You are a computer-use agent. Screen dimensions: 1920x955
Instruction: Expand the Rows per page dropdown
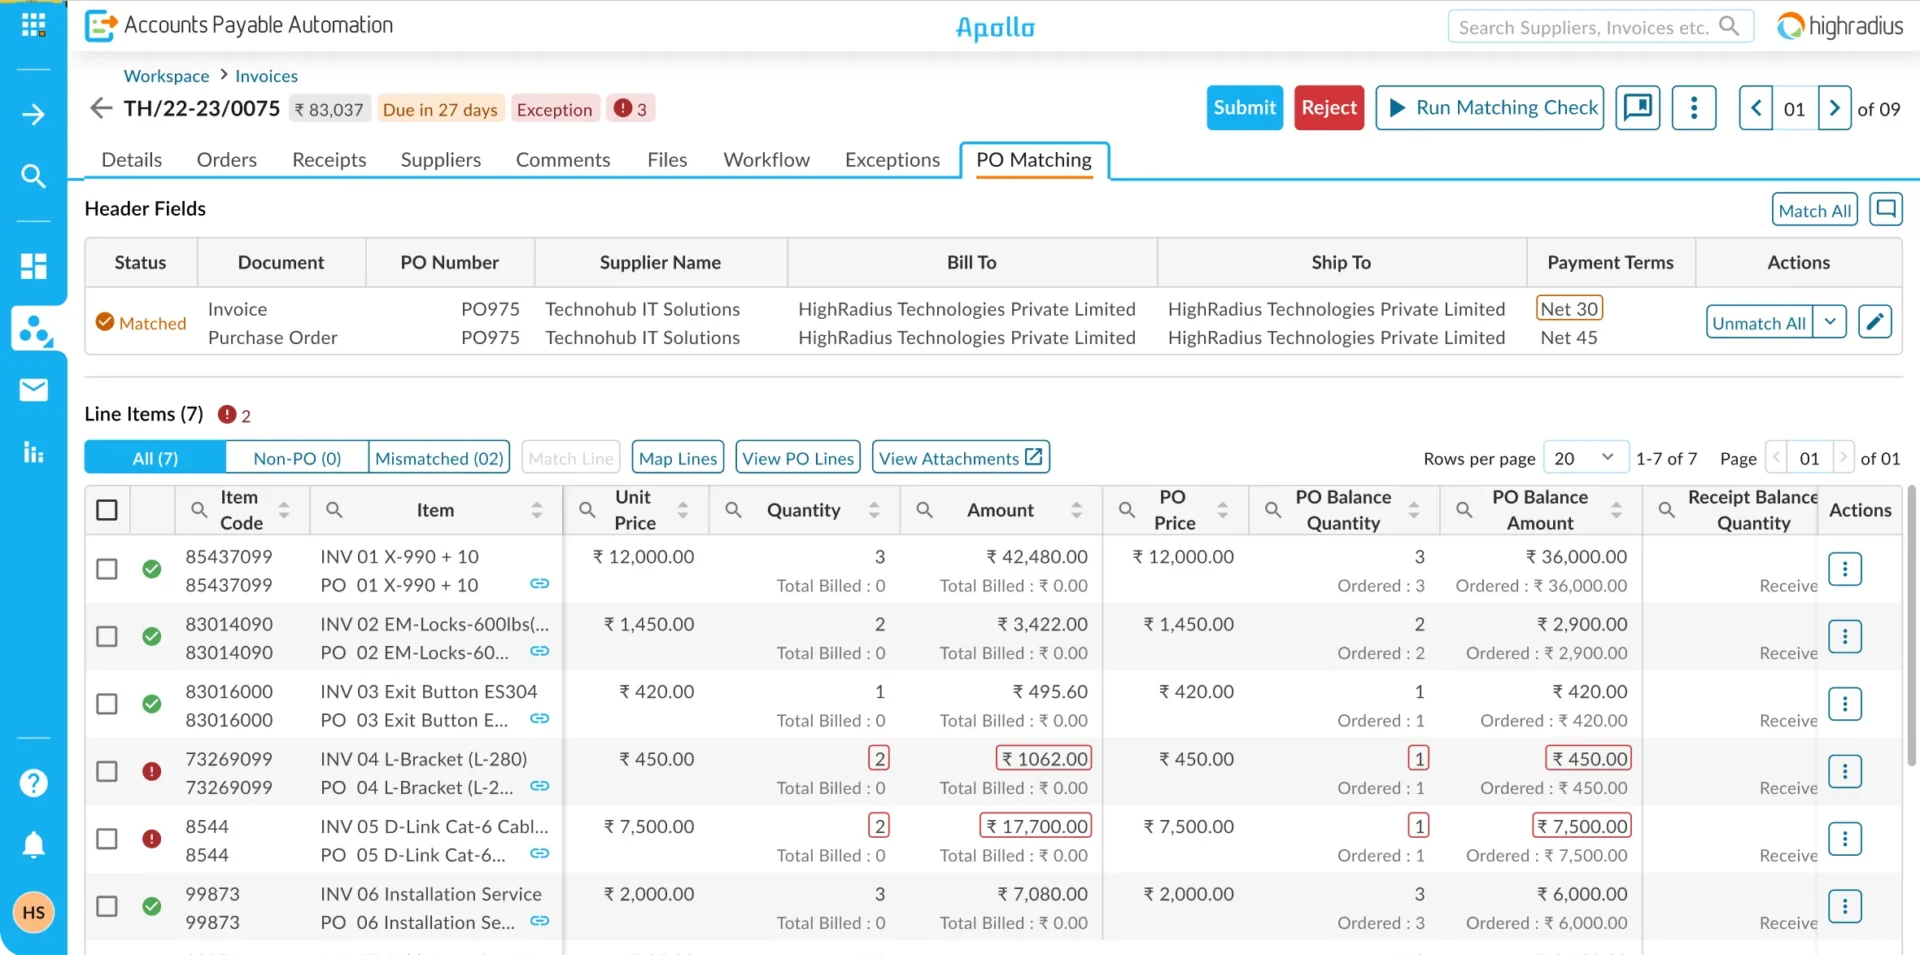pos(1585,458)
